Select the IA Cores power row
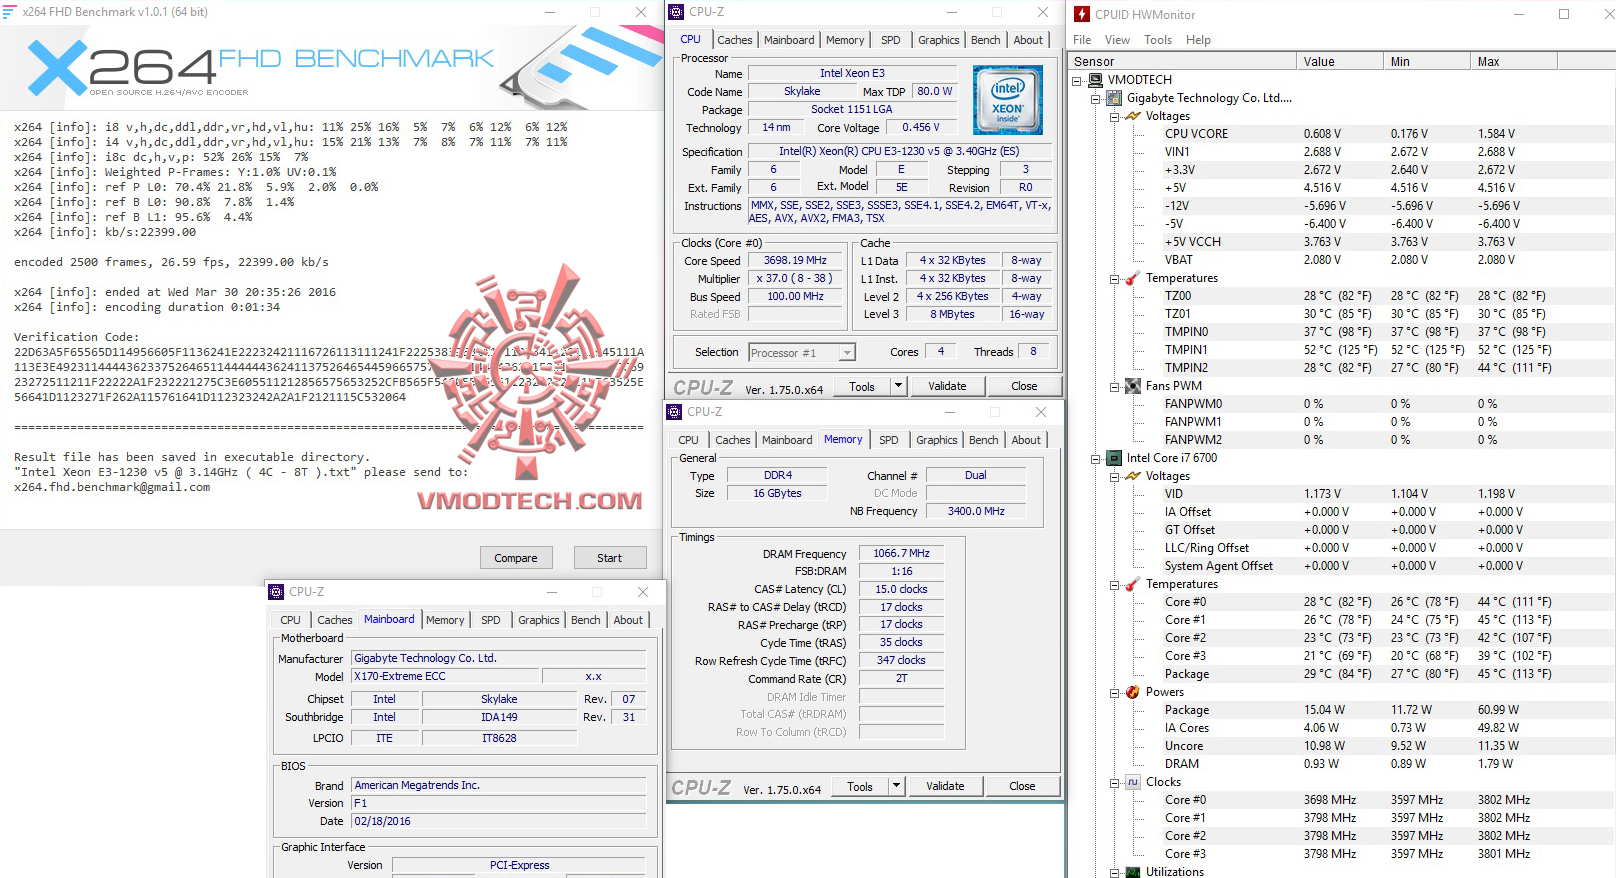1616x878 pixels. click(1342, 728)
